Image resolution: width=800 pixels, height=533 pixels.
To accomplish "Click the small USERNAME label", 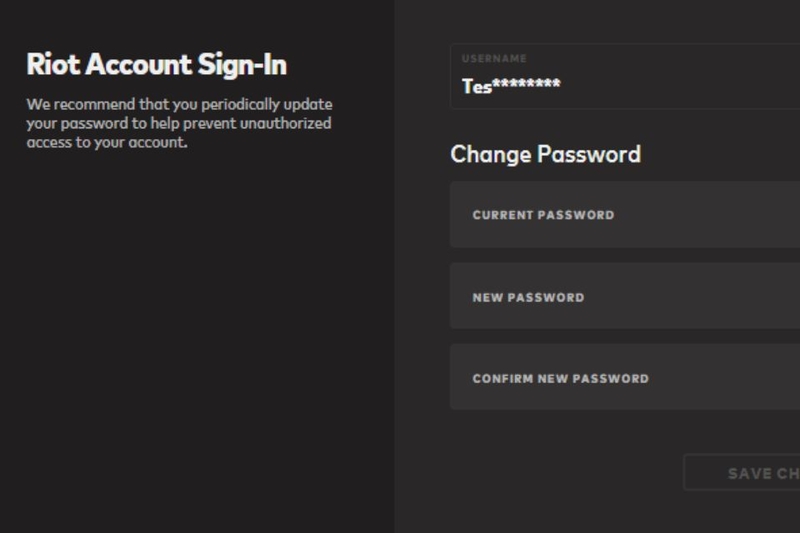I will pyautogui.click(x=494, y=59).
